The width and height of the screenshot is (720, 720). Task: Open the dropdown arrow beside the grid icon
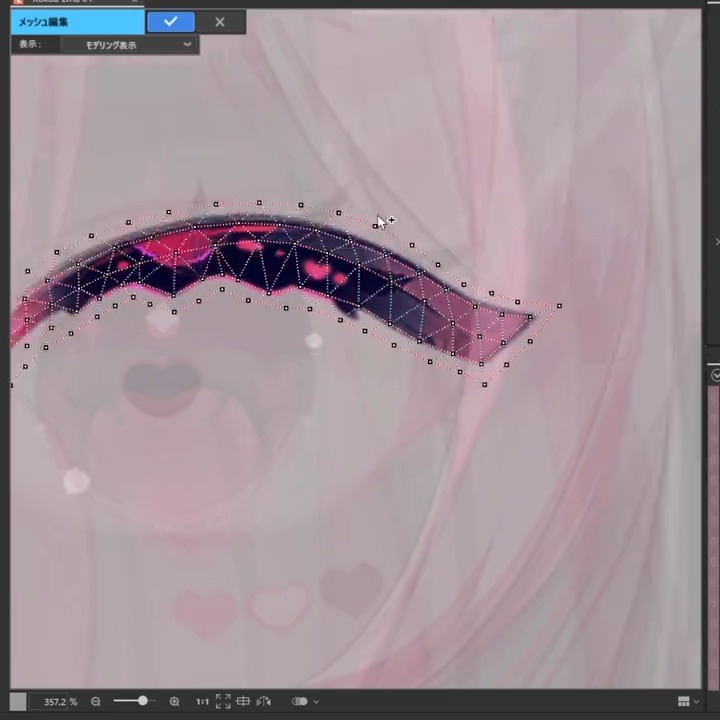[697, 702]
